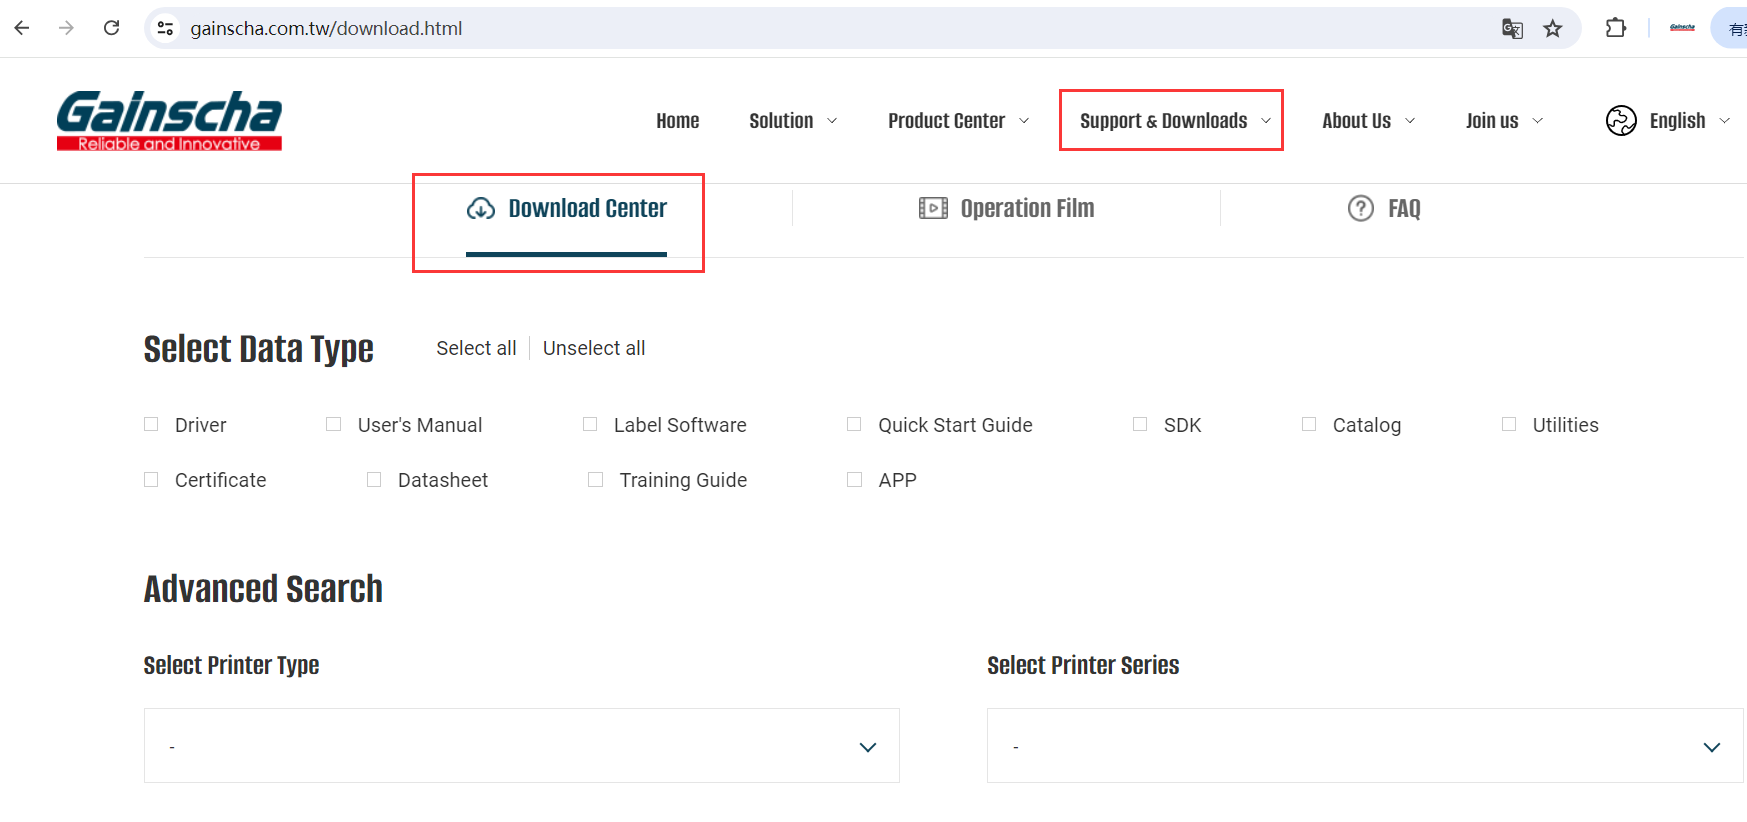Open the FAQ tab
The image size is (1747, 822).
1384,208
